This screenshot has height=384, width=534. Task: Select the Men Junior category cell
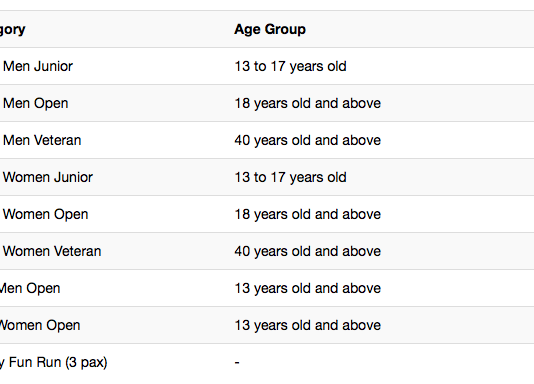(38, 66)
